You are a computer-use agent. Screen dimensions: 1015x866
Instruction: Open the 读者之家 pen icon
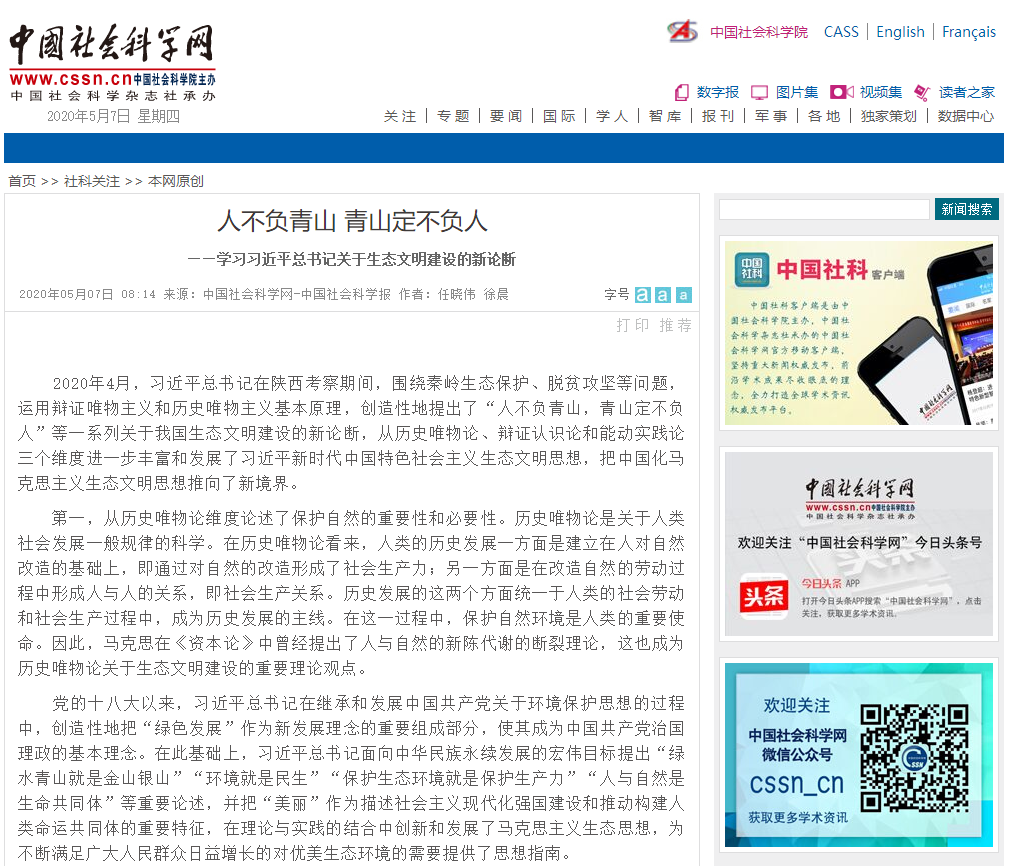coord(922,92)
